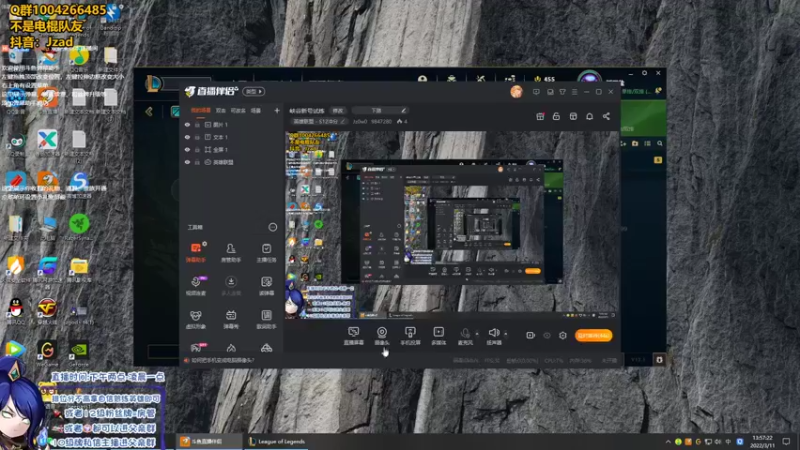Switch to the third scene tab
This screenshot has height=450, width=800.
238,110
